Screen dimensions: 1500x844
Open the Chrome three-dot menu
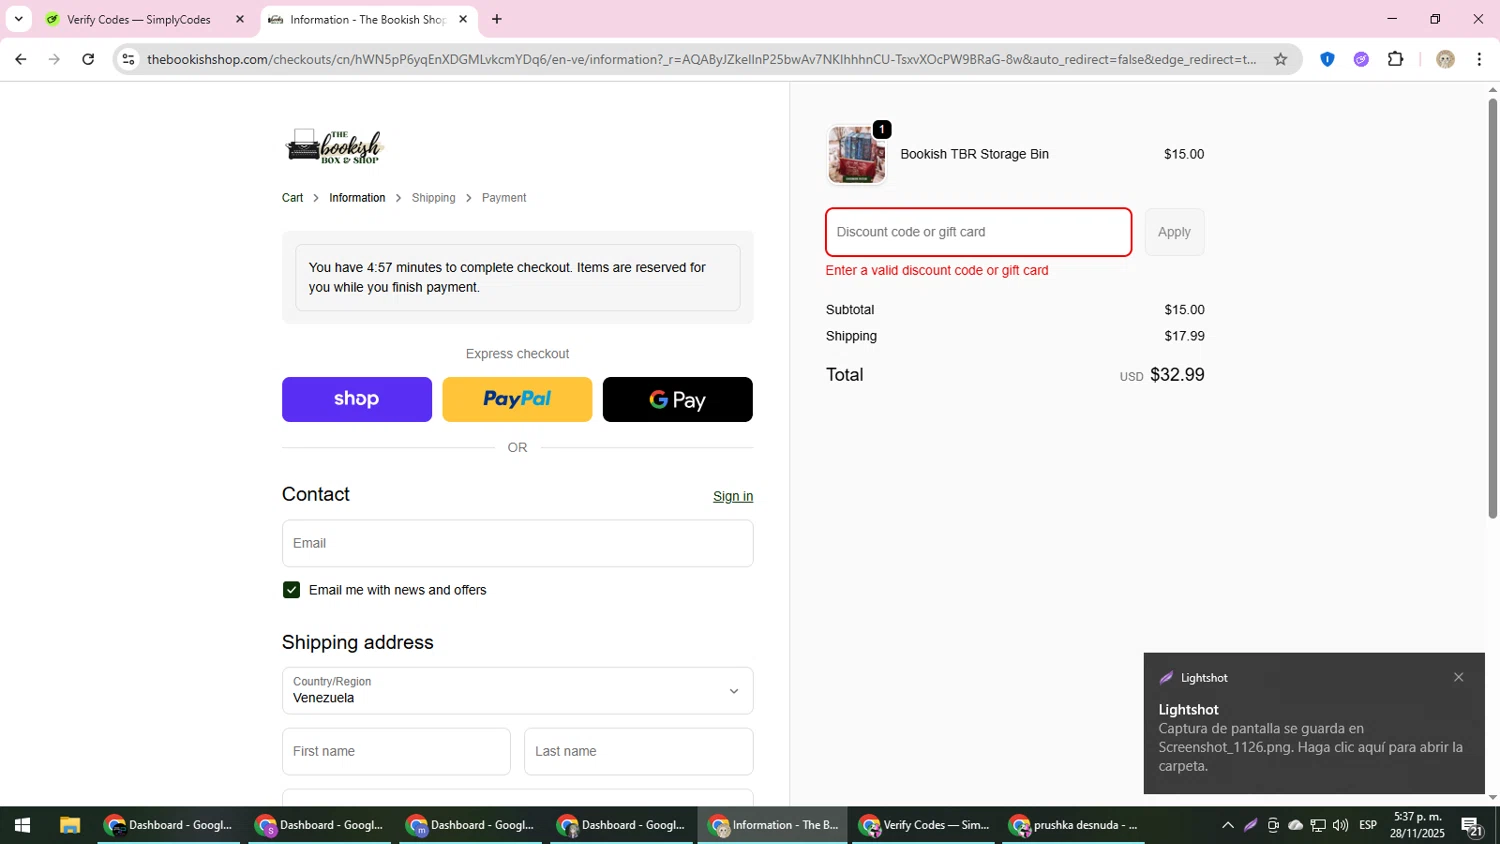[1479, 59]
